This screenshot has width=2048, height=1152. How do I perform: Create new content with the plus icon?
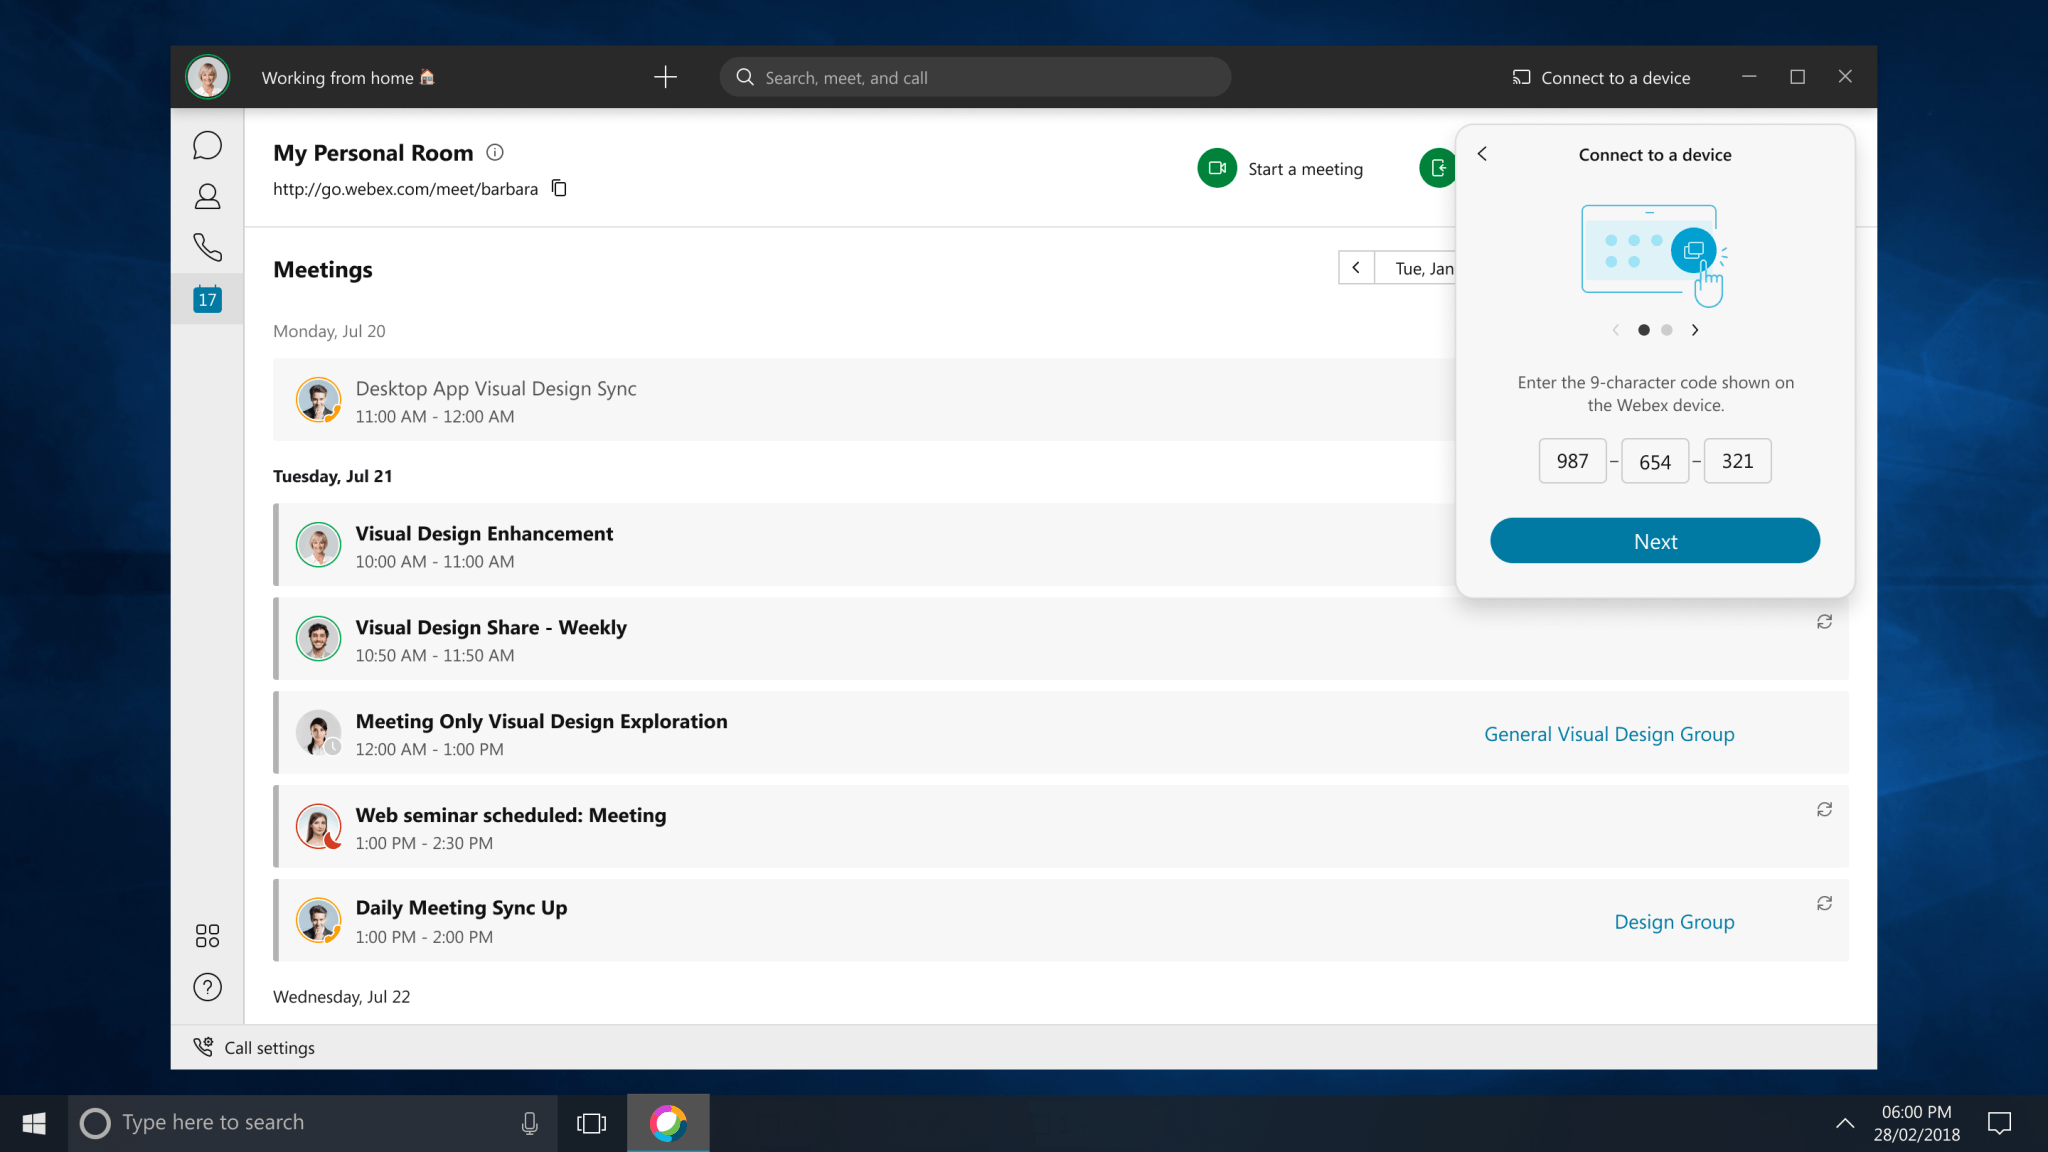pos(665,77)
